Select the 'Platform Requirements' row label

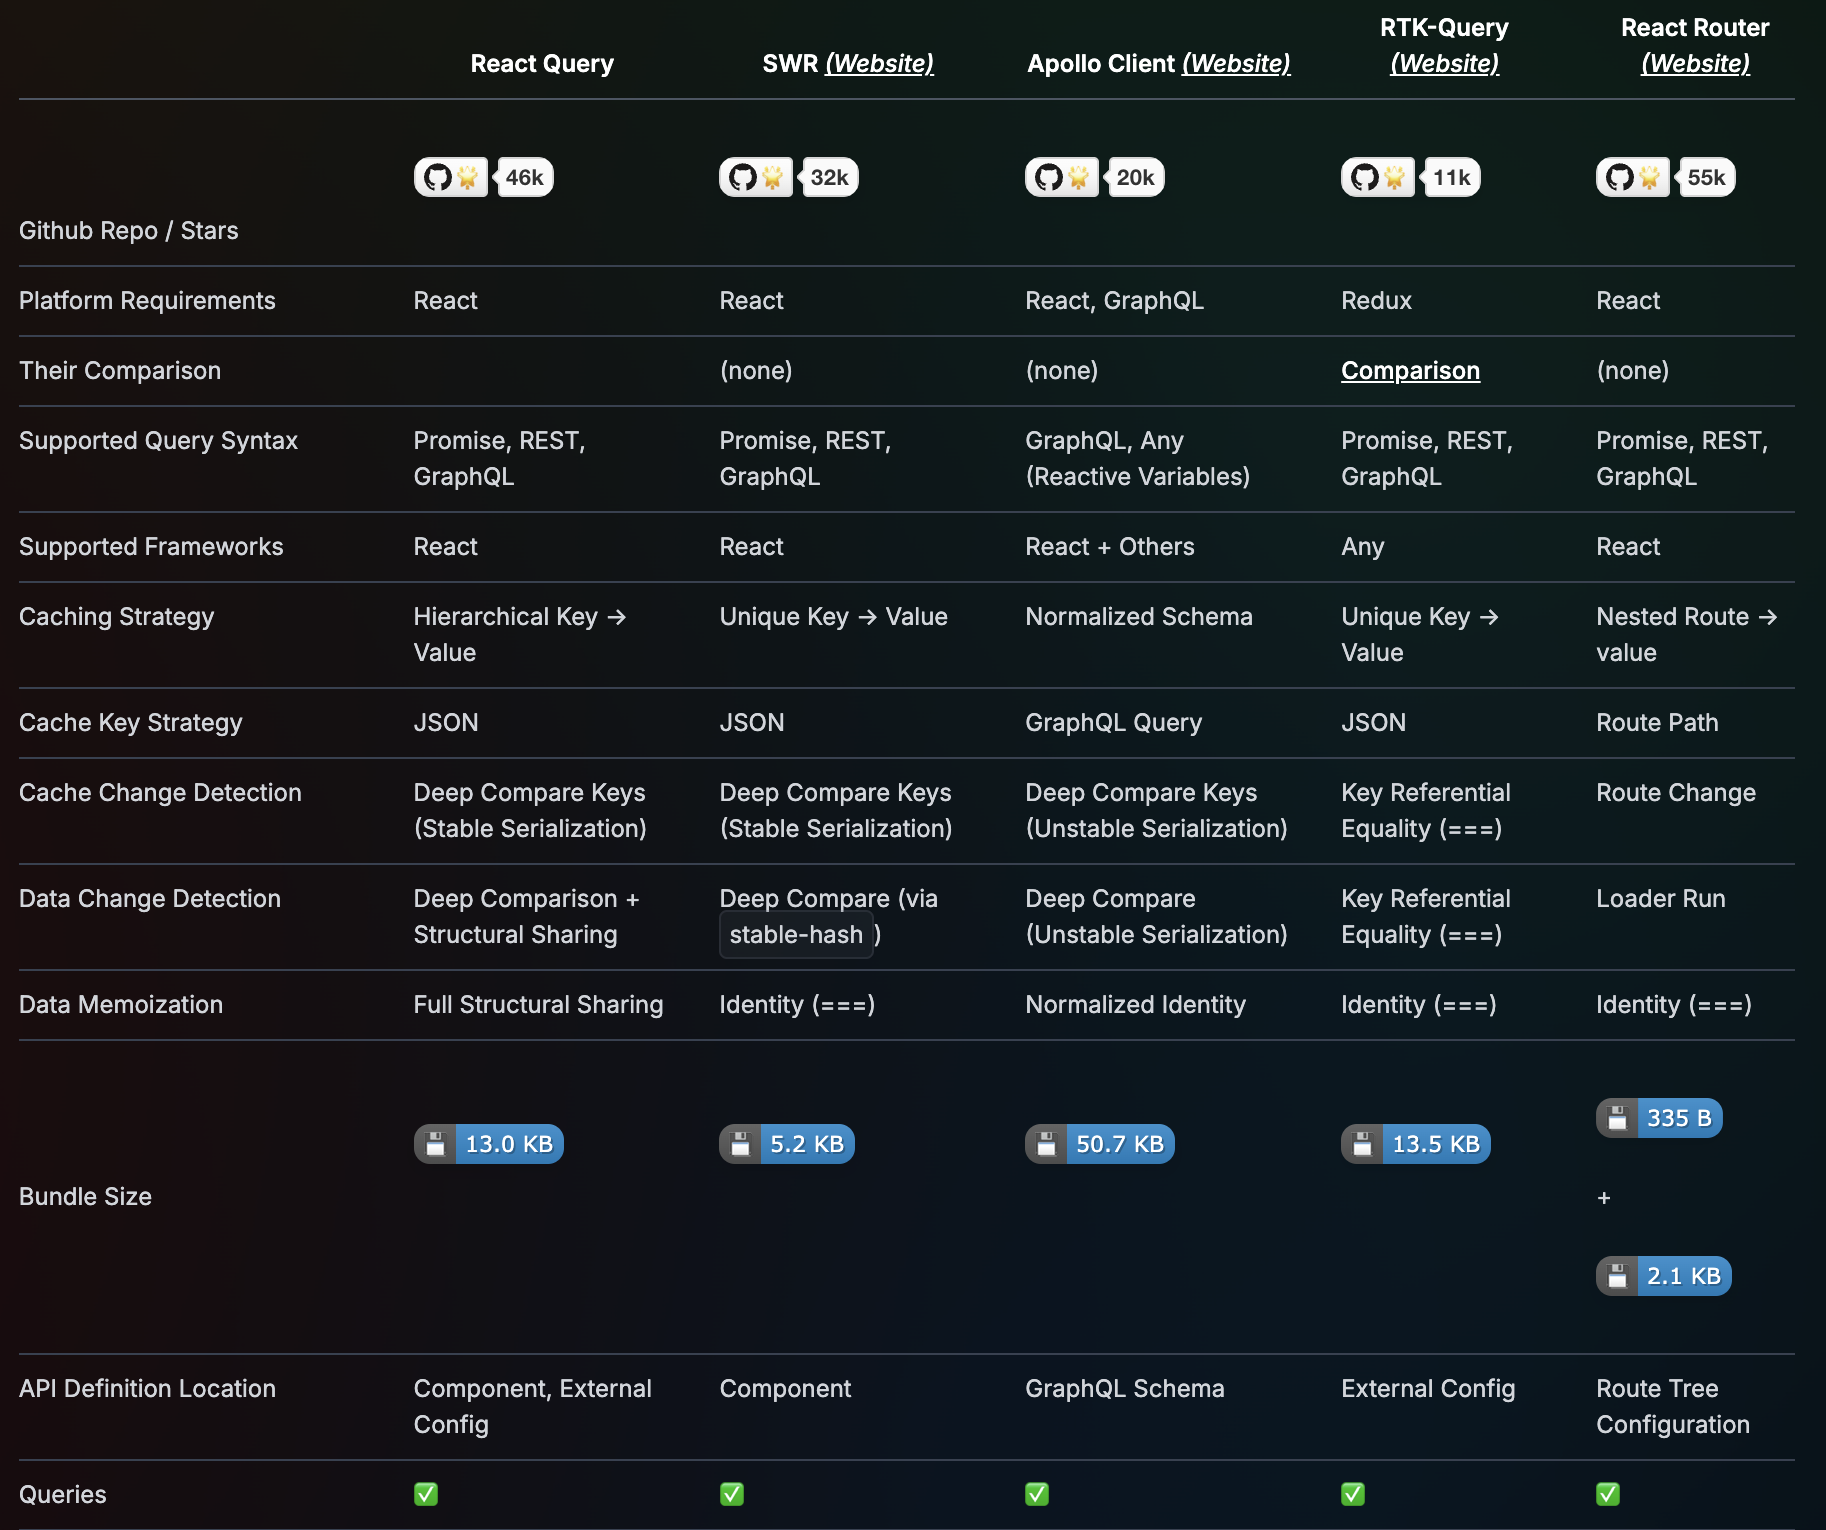[147, 301]
